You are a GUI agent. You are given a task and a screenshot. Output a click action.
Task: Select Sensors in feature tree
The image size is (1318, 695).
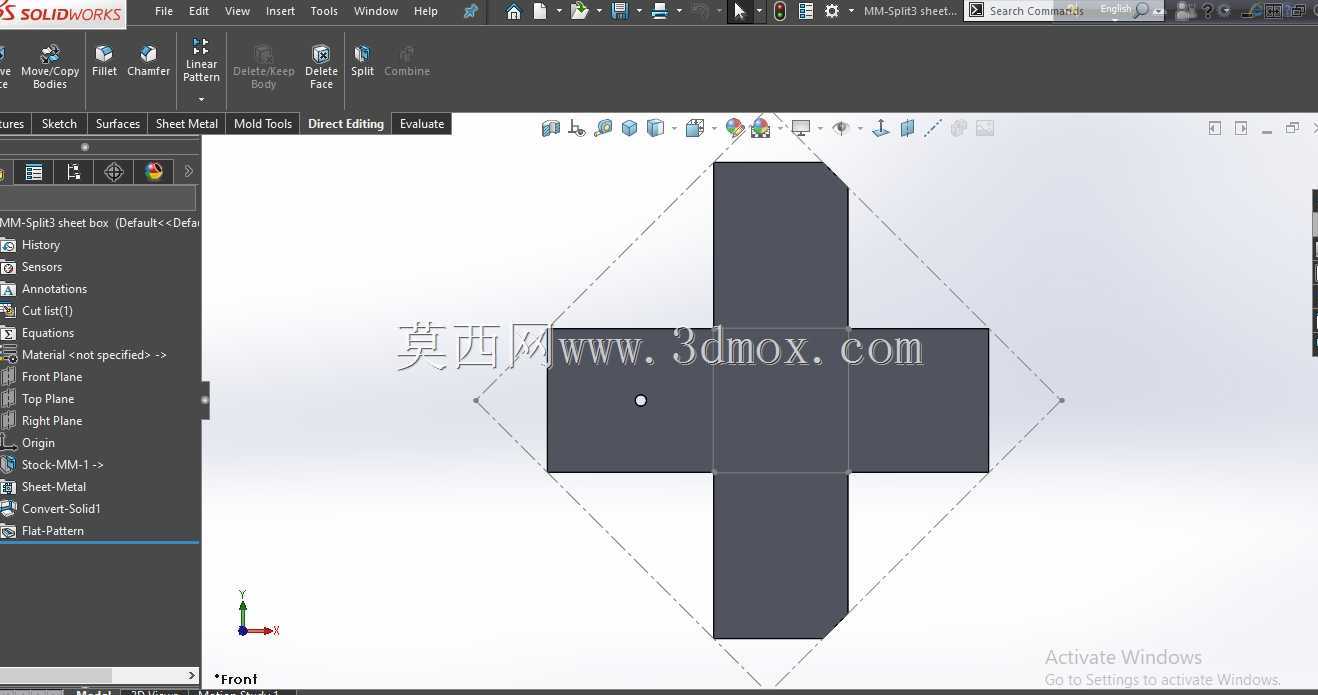42,267
